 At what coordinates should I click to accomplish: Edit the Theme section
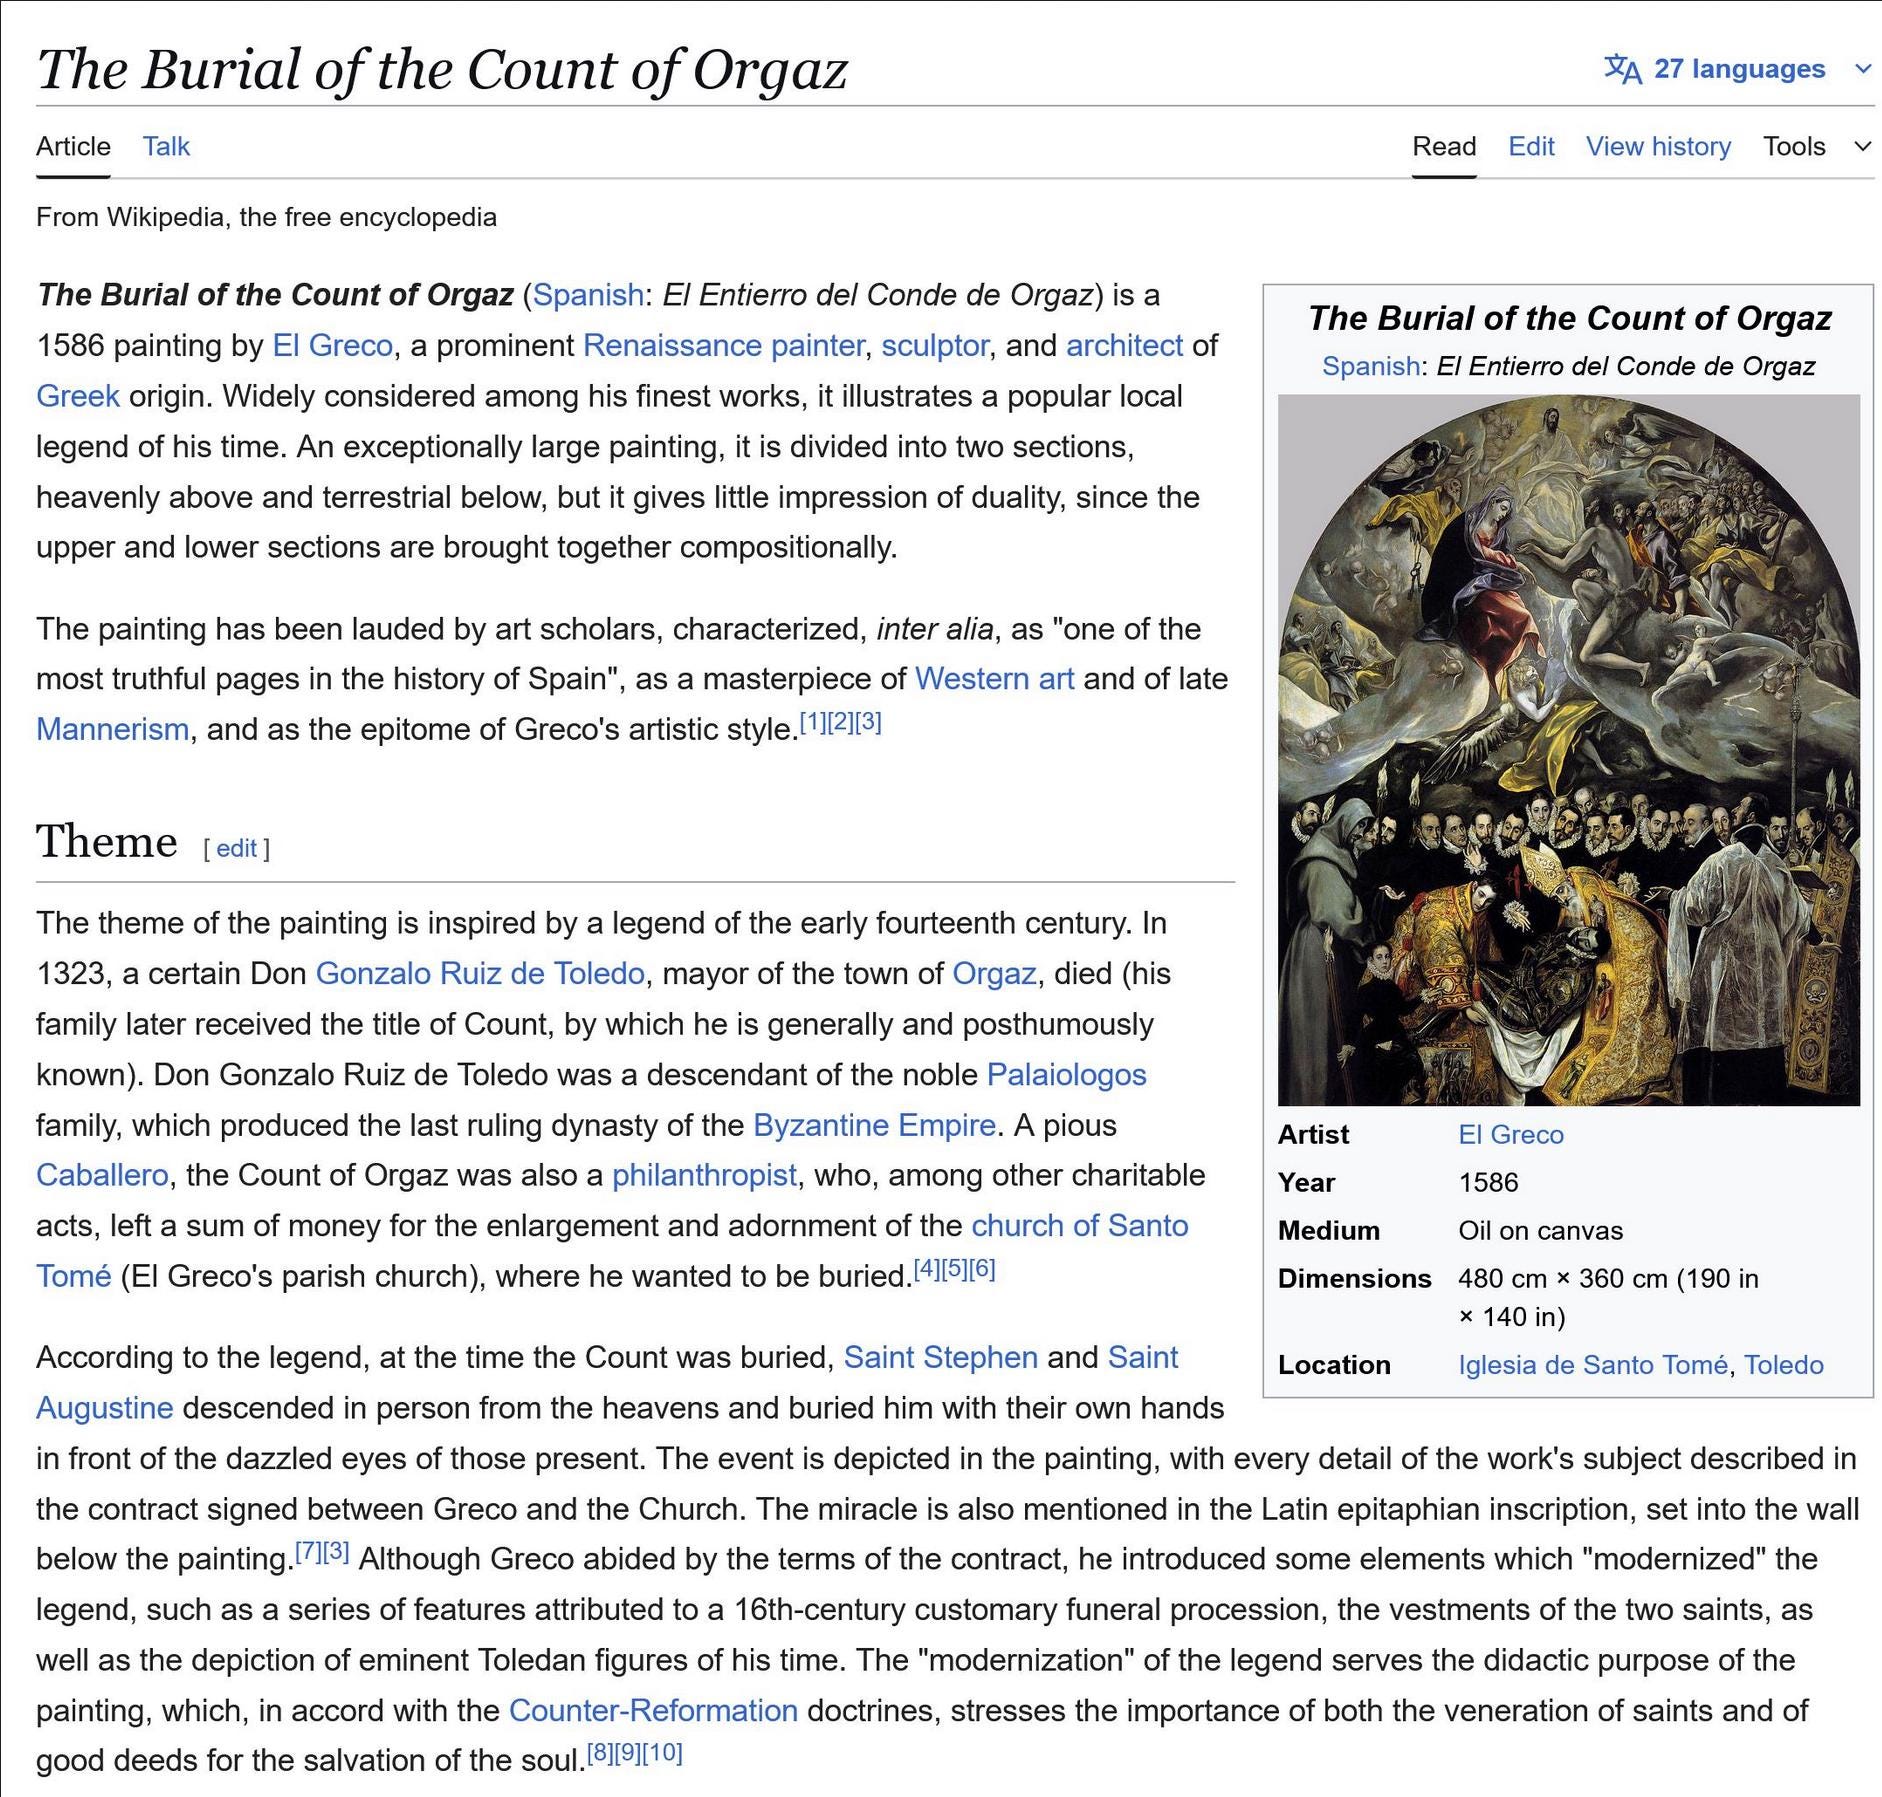tap(237, 848)
